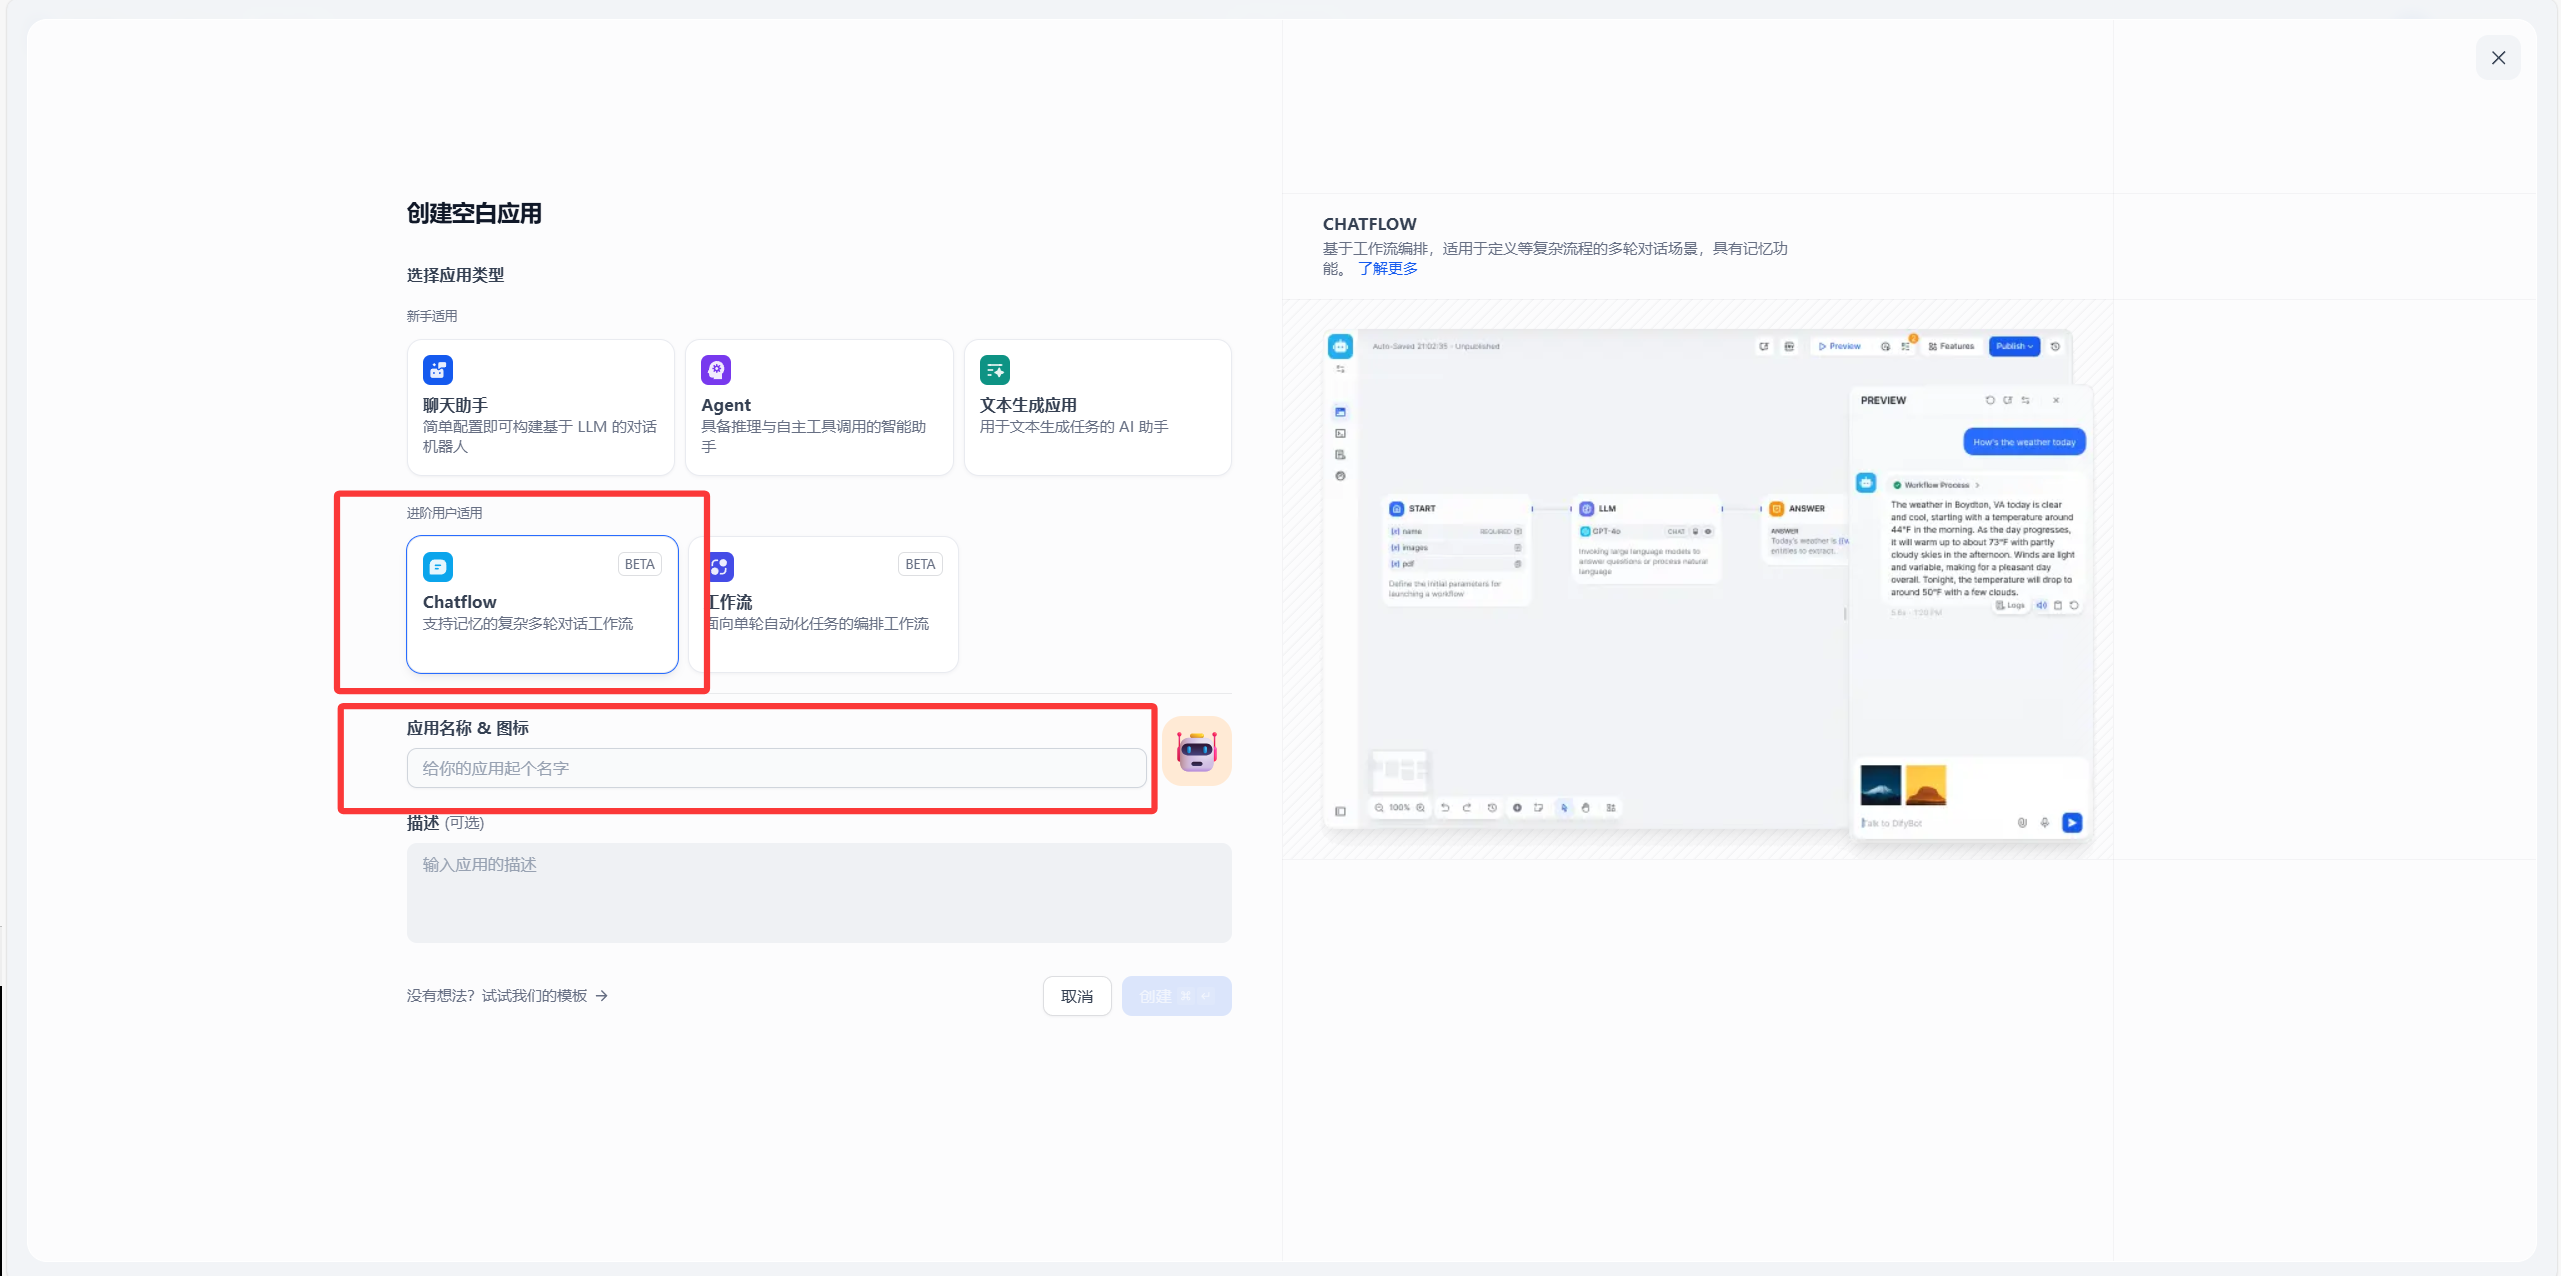Select the Agent app type card

(x=818, y=407)
